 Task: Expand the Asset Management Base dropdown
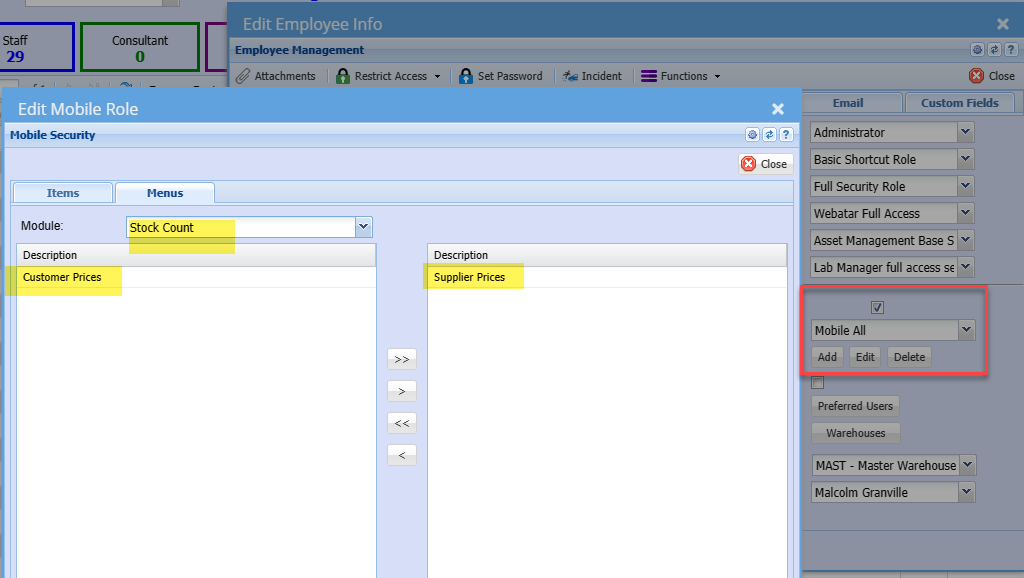point(966,240)
